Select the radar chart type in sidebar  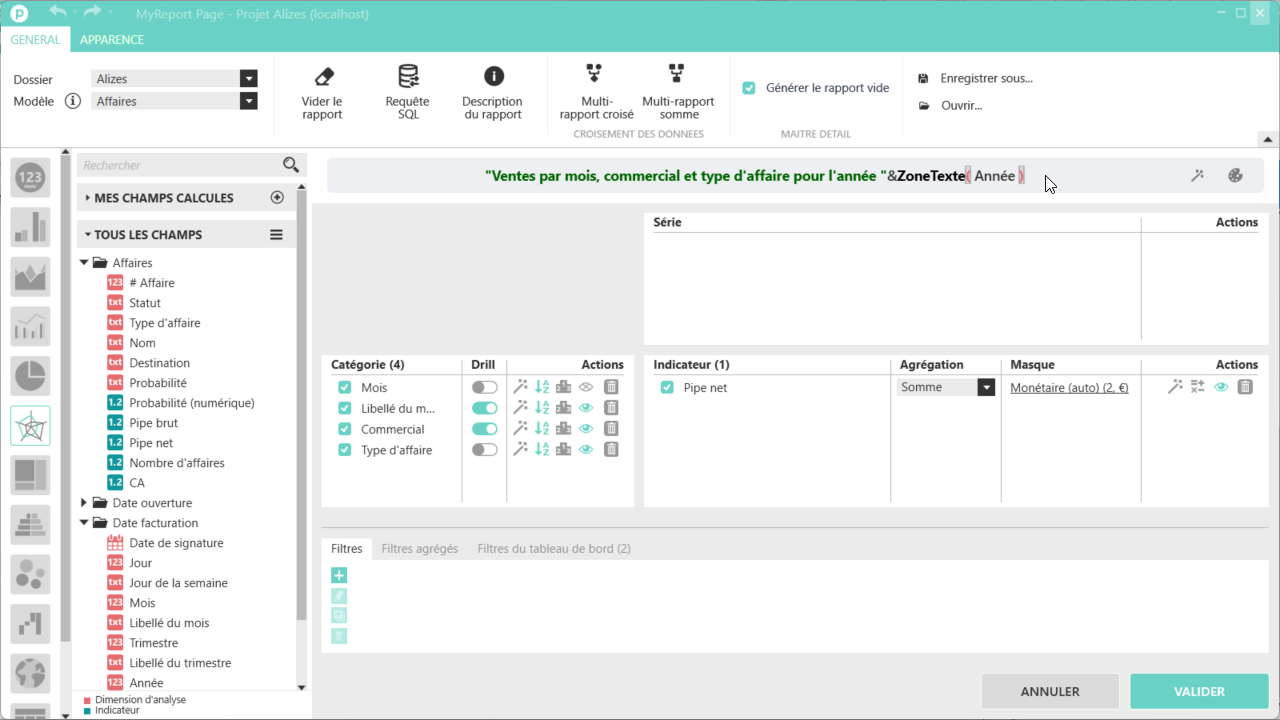(x=30, y=426)
